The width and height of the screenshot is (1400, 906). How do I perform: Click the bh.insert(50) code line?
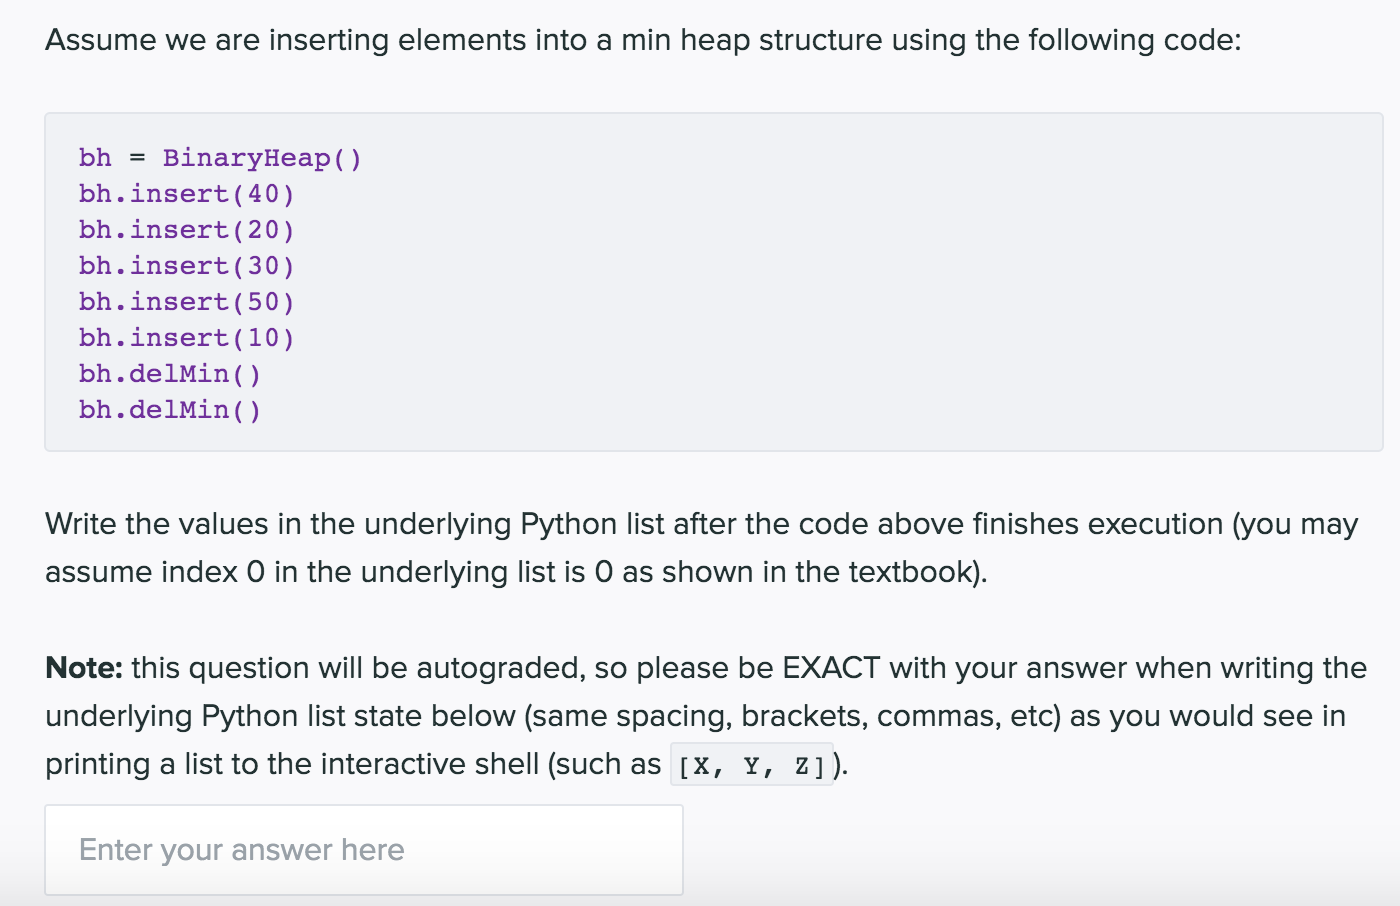(187, 302)
